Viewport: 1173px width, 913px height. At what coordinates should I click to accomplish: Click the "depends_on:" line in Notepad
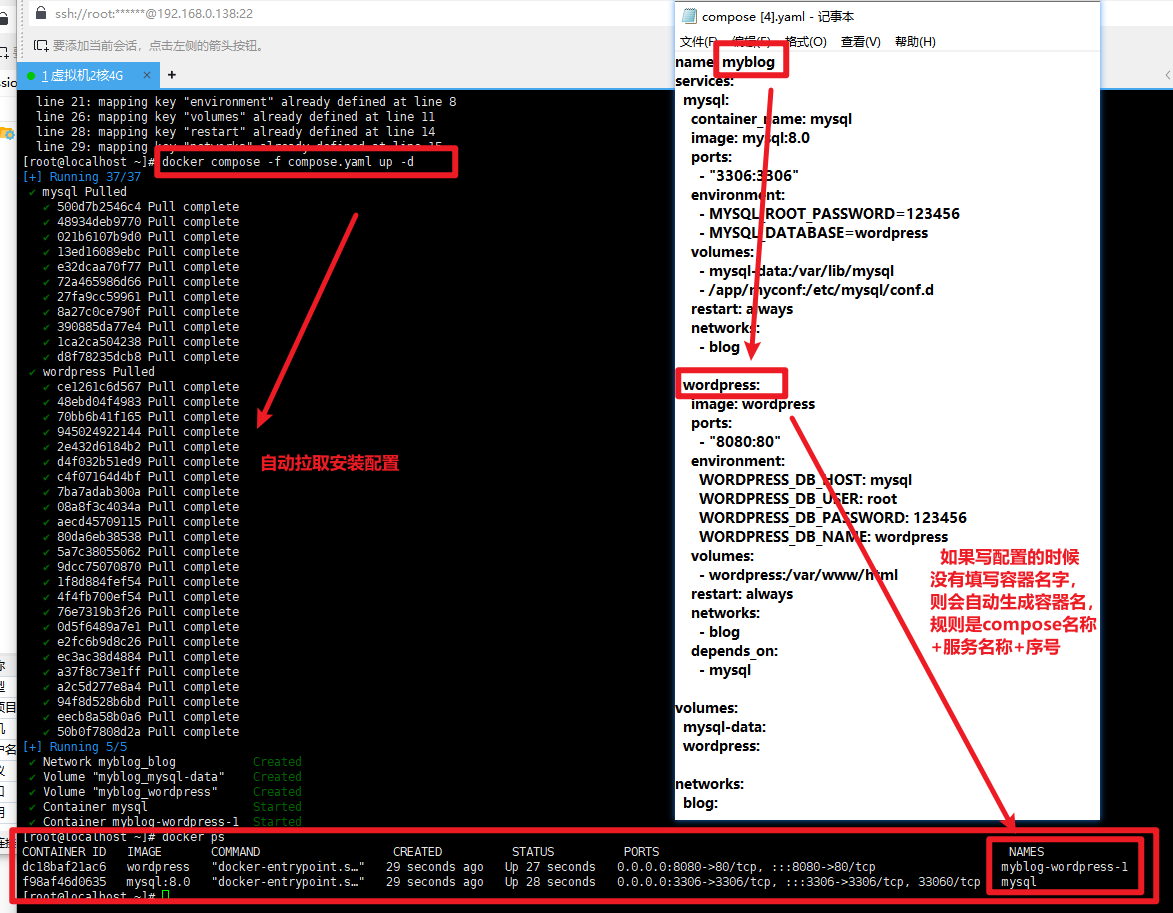point(735,651)
